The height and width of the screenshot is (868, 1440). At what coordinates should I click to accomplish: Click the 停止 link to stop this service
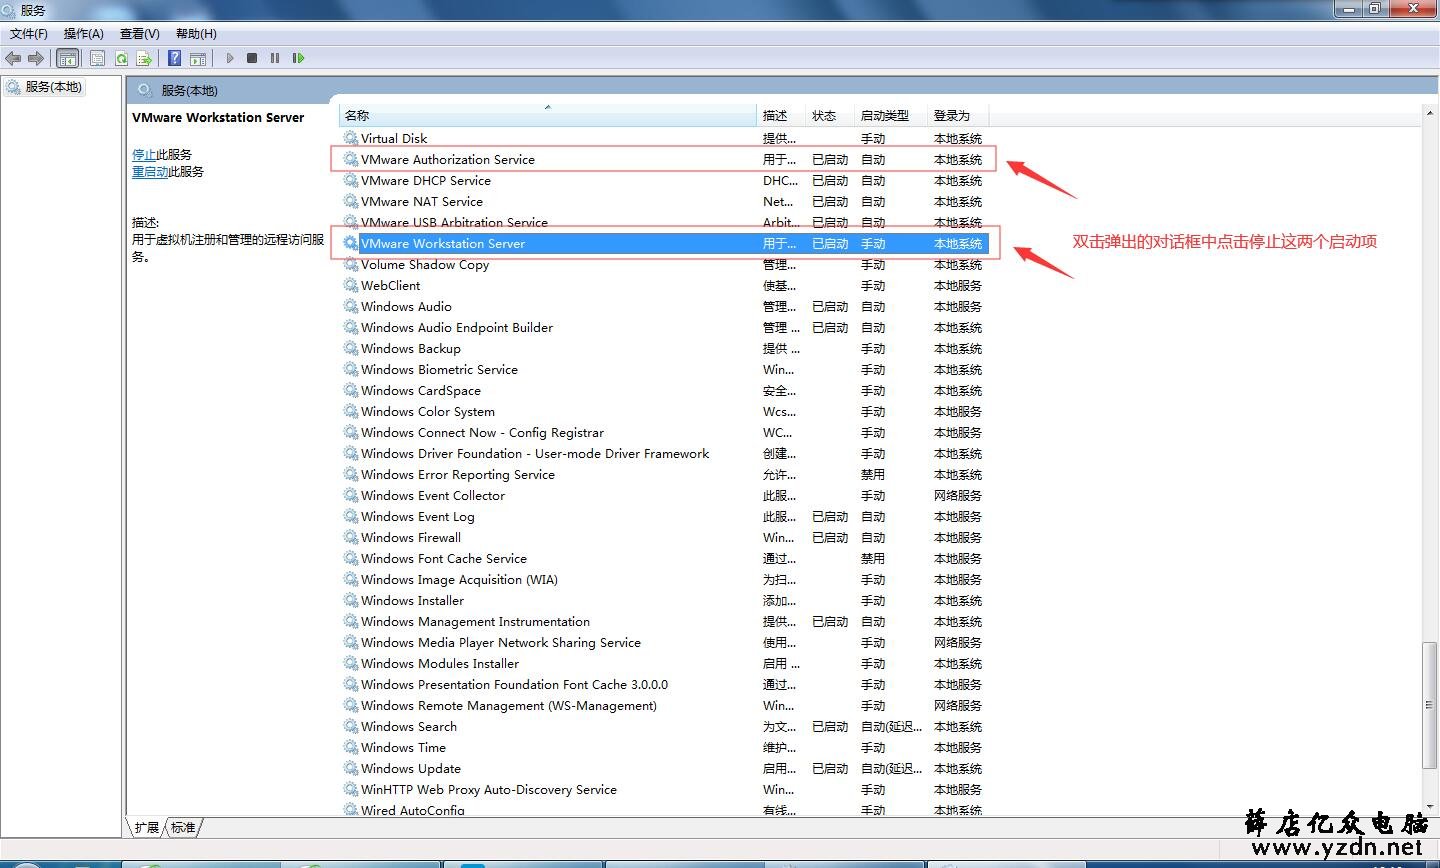(x=144, y=154)
